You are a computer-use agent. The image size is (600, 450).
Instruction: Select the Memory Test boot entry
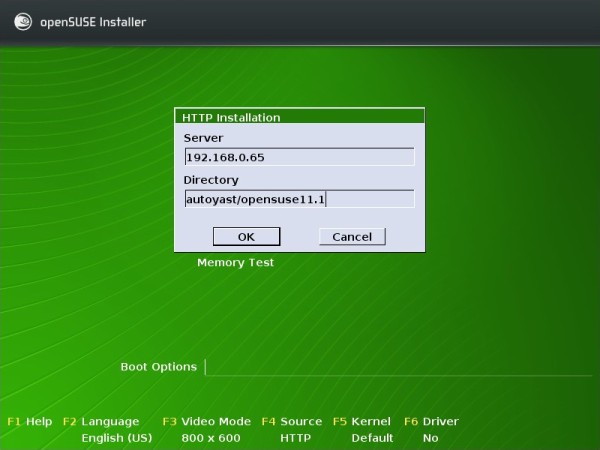click(x=235, y=262)
